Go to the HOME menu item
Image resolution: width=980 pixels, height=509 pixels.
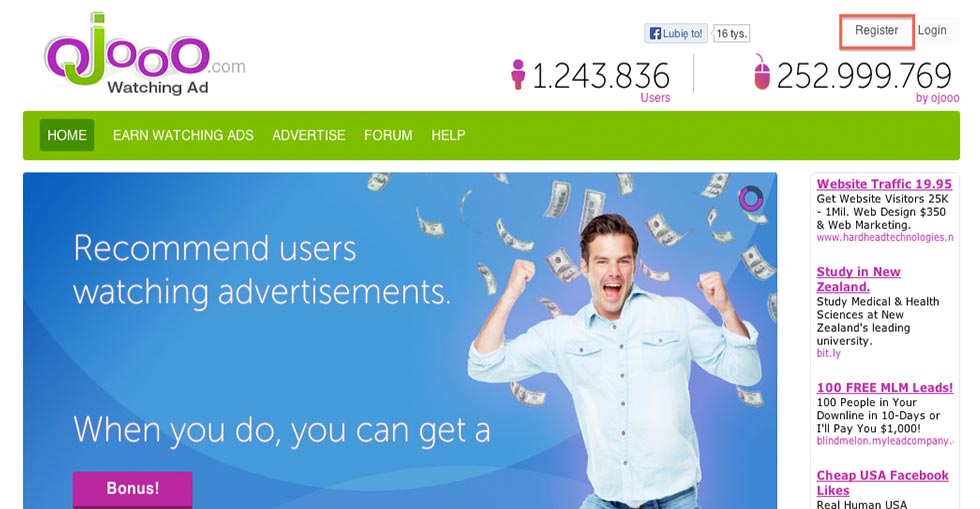[x=67, y=135]
